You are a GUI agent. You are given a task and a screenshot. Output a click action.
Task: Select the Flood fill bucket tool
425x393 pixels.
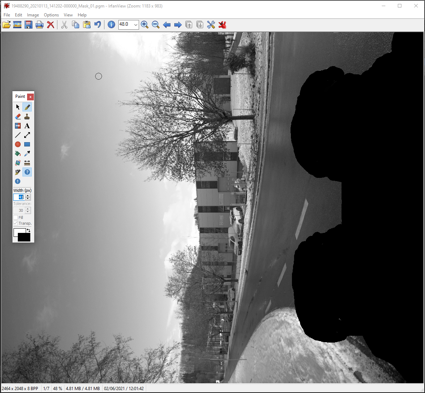coord(18,154)
